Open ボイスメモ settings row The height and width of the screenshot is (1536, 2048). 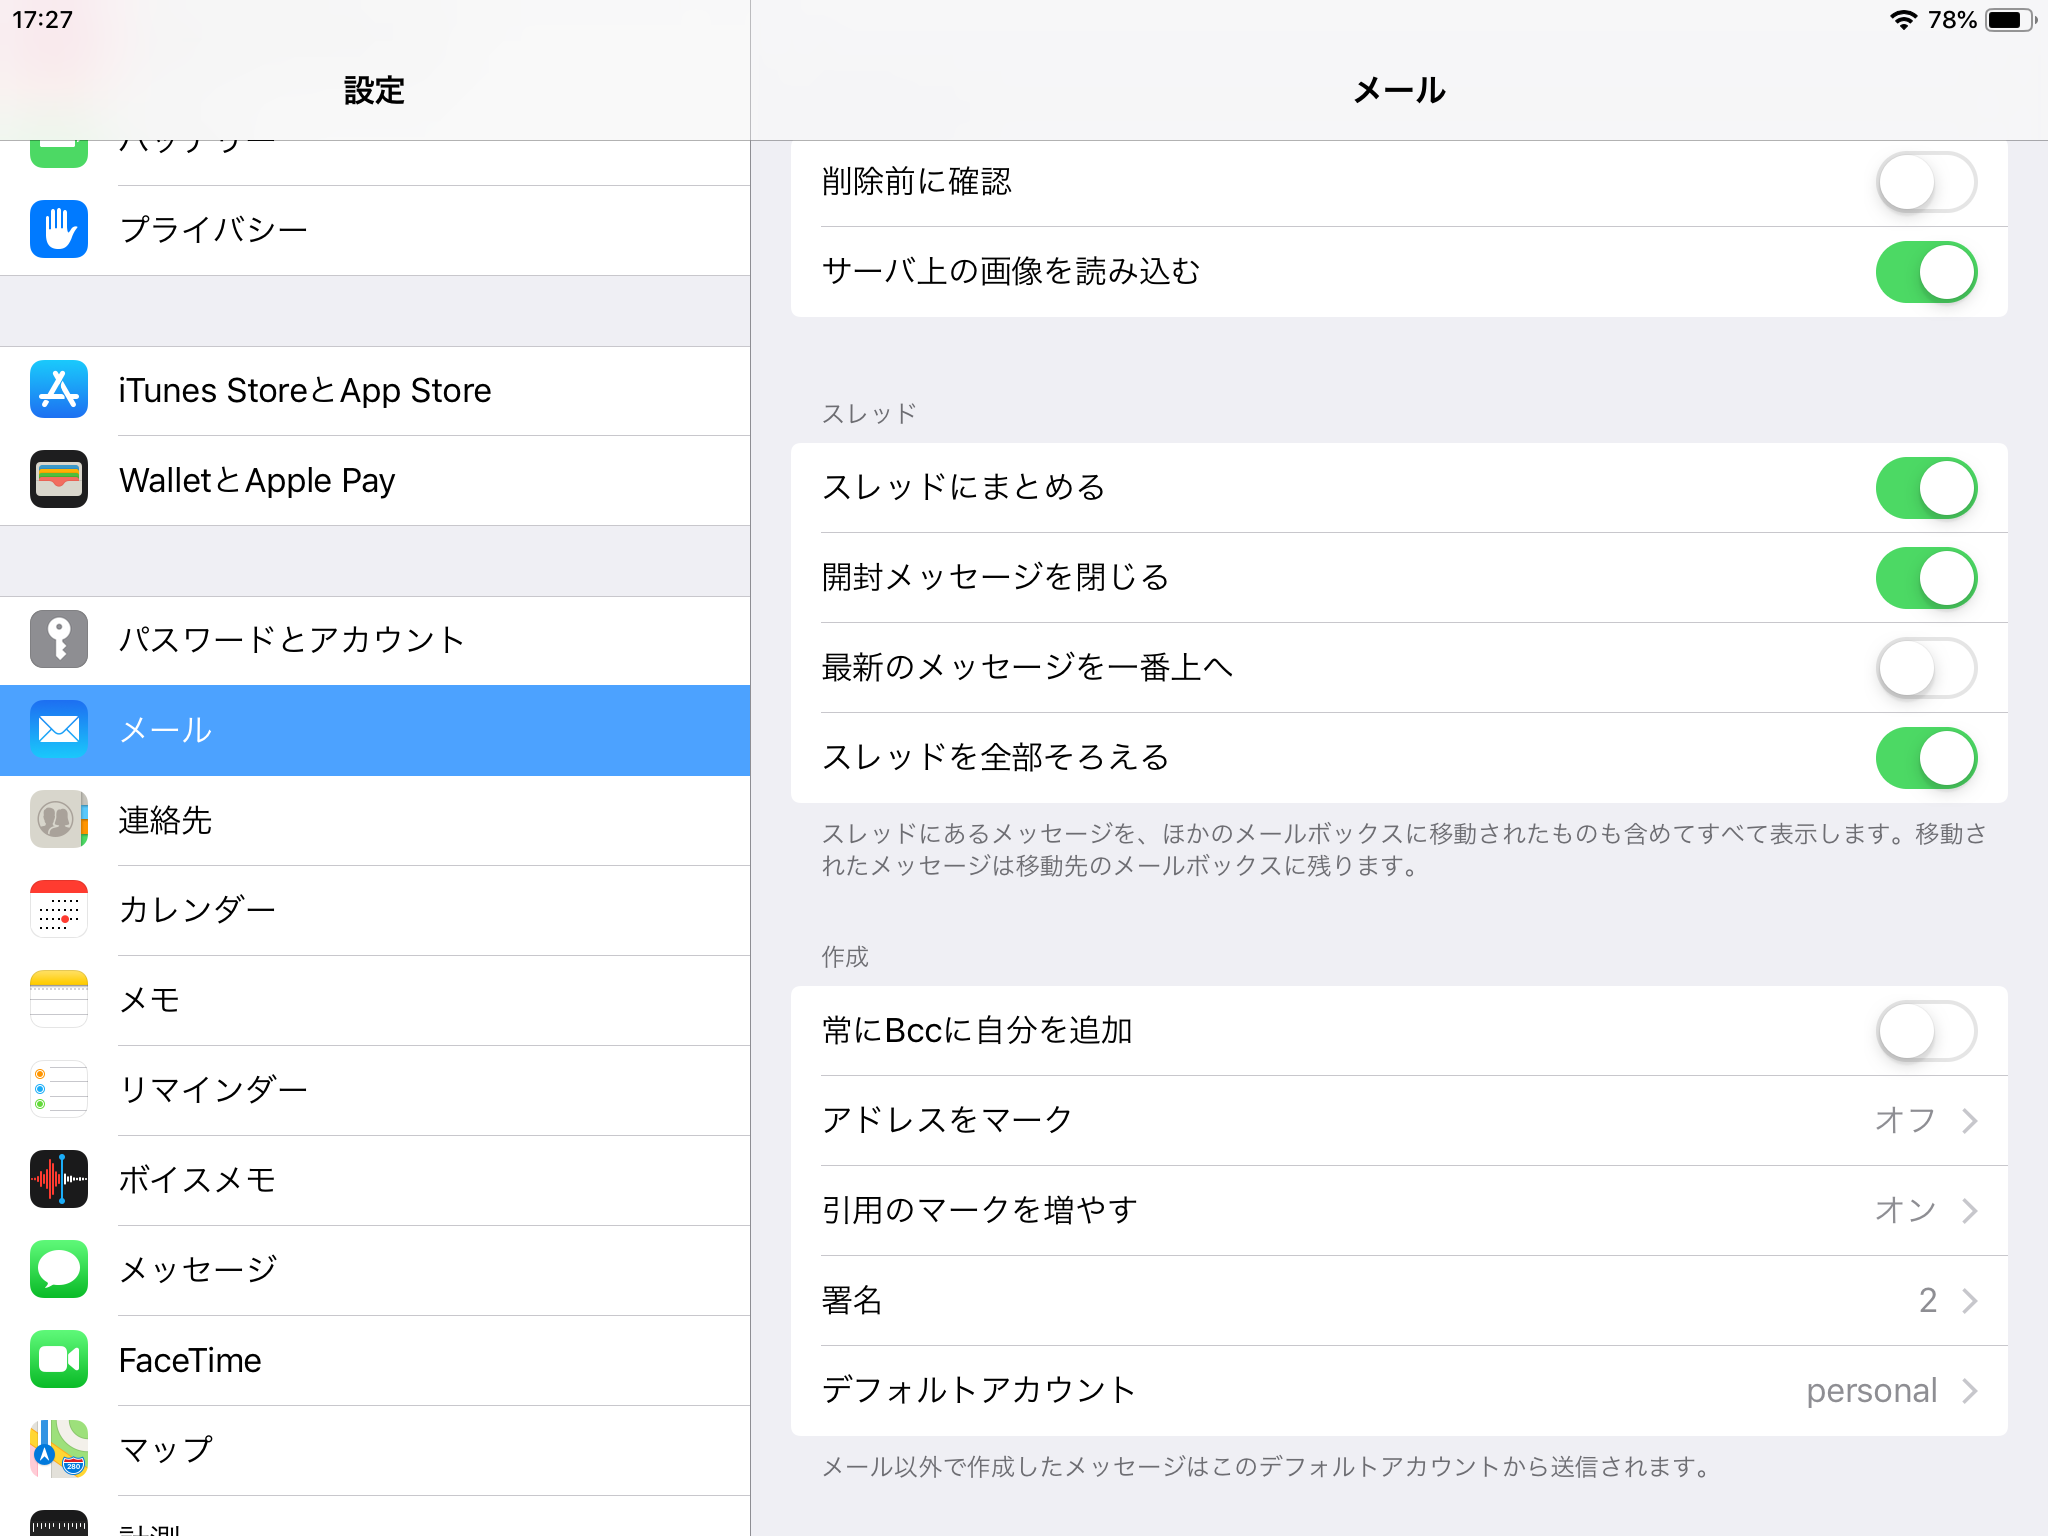click(375, 1181)
